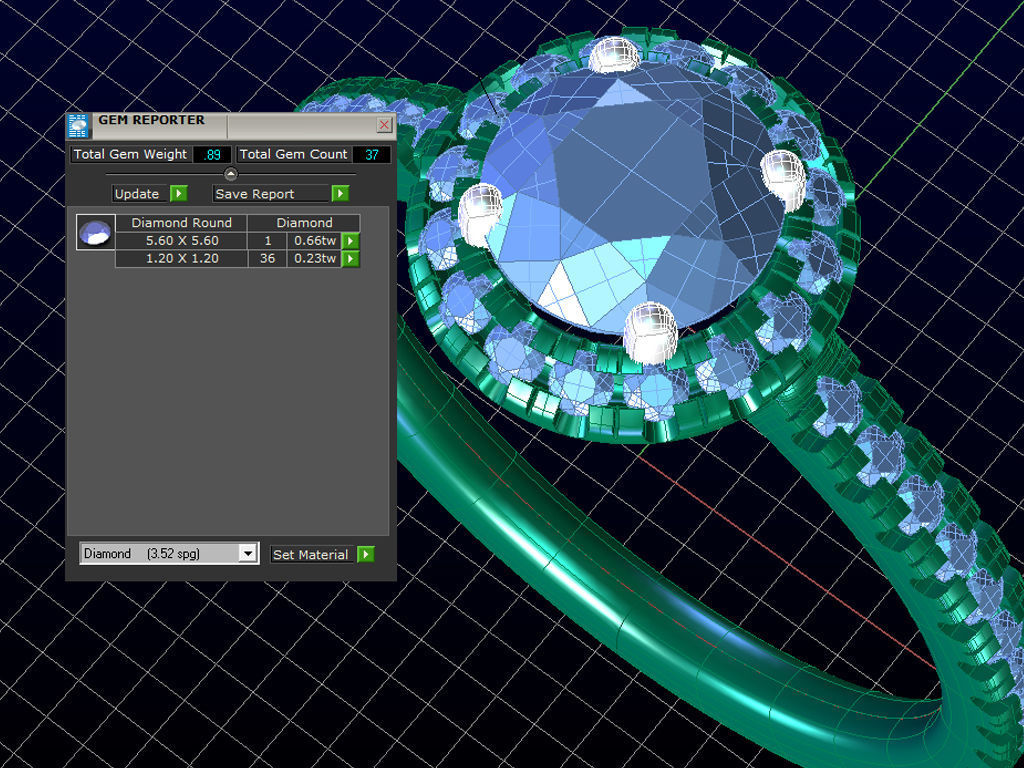
Task: Click the green arrow next to Update
Action: point(179,193)
